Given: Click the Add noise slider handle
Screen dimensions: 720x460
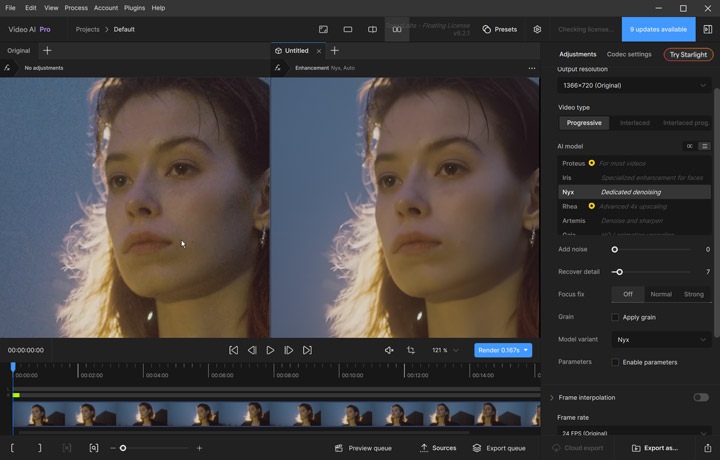Looking at the screenshot, I should pos(614,249).
